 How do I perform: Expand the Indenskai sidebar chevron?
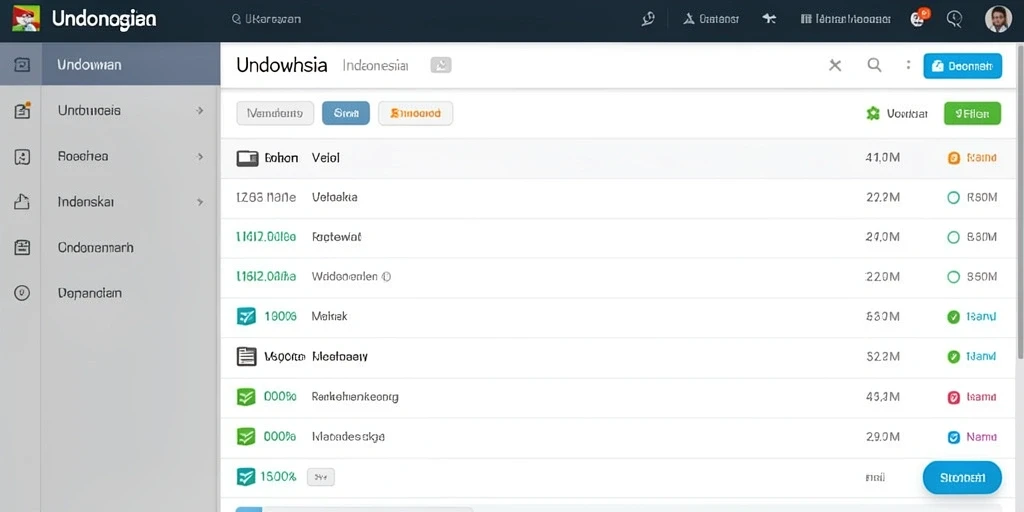click(200, 202)
